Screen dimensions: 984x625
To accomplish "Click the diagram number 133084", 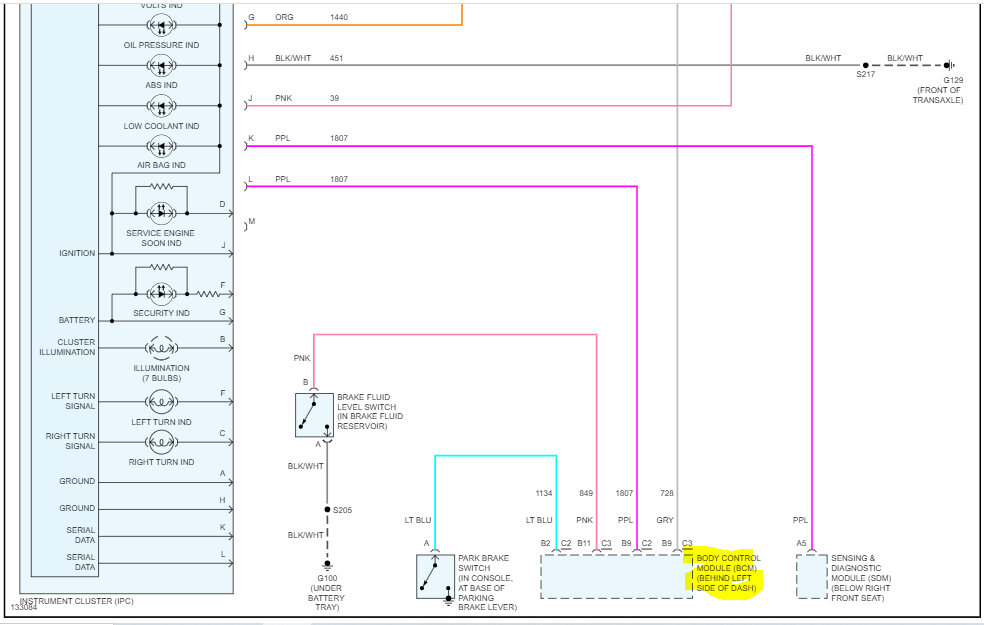I will (x=24, y=608).
